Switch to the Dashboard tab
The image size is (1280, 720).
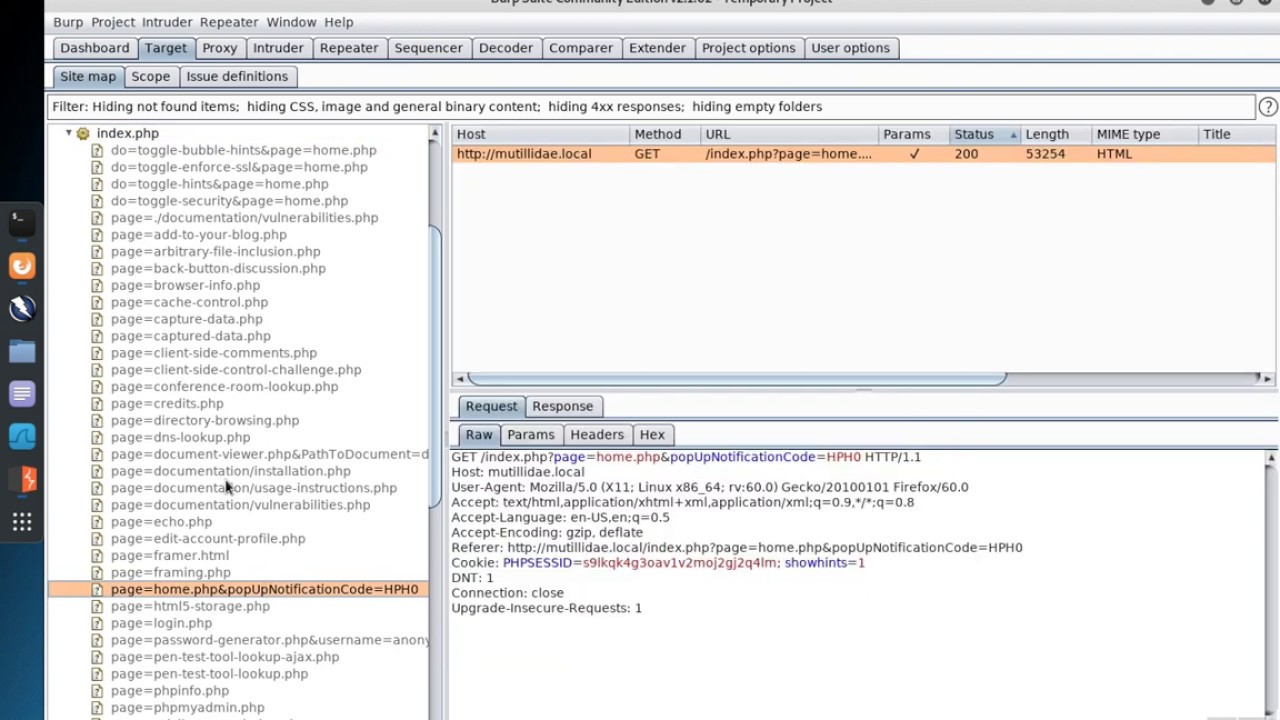point(95,48)
